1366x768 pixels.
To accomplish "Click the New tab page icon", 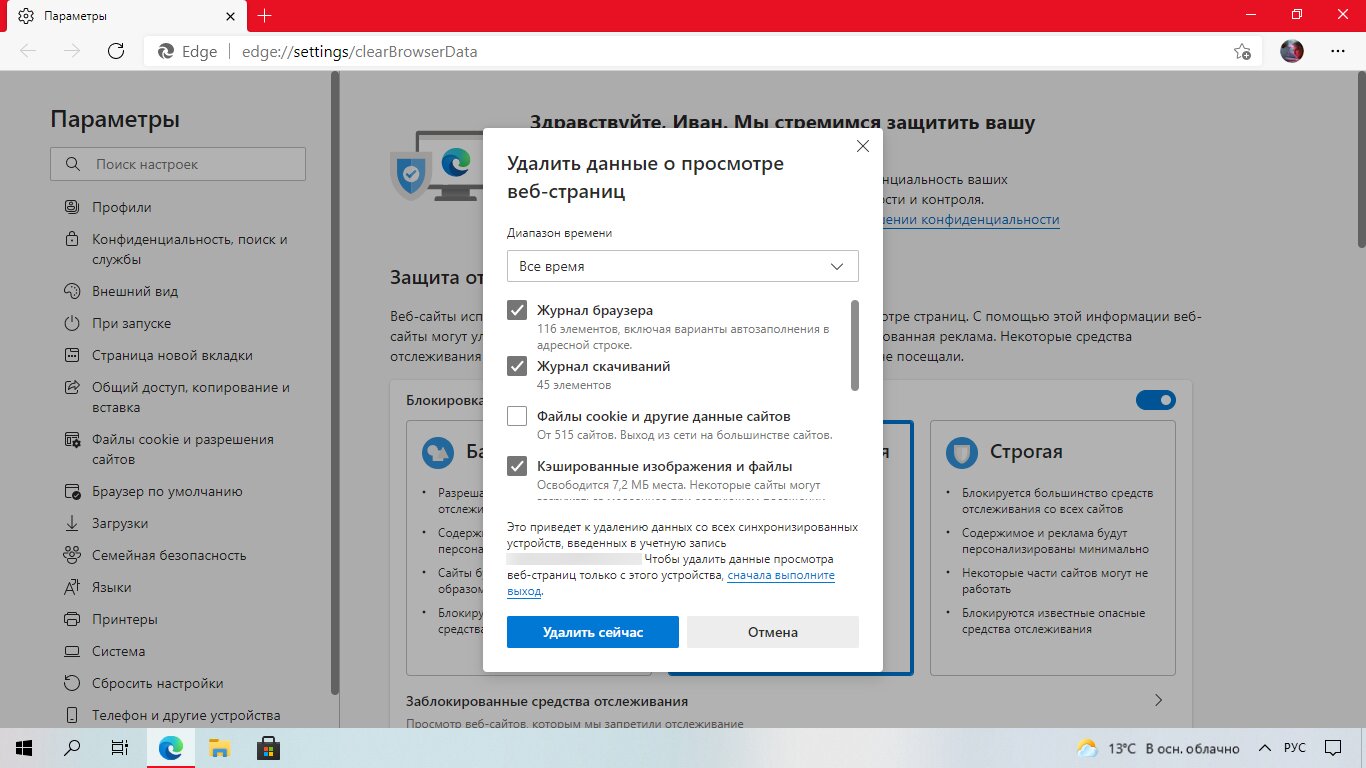I will click(x=72, y=355).
